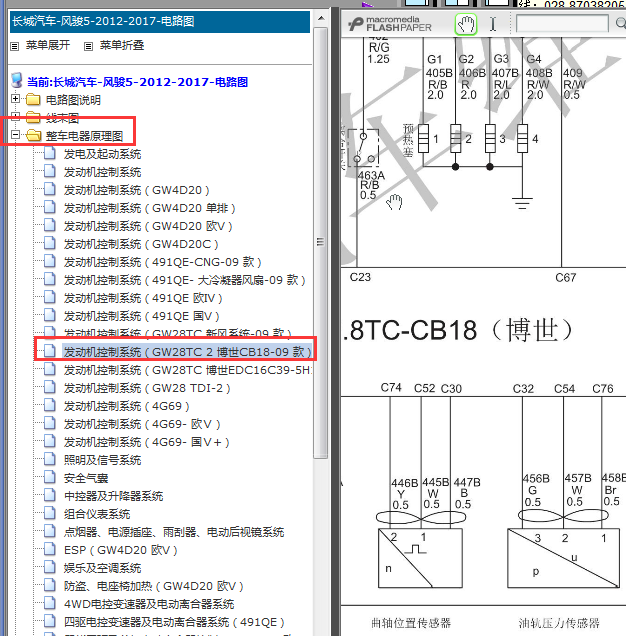The image size is (626, 636).
Task: Open 发动机控制系统（491QE-CNG-09 款） document
Action: (163, 262)
